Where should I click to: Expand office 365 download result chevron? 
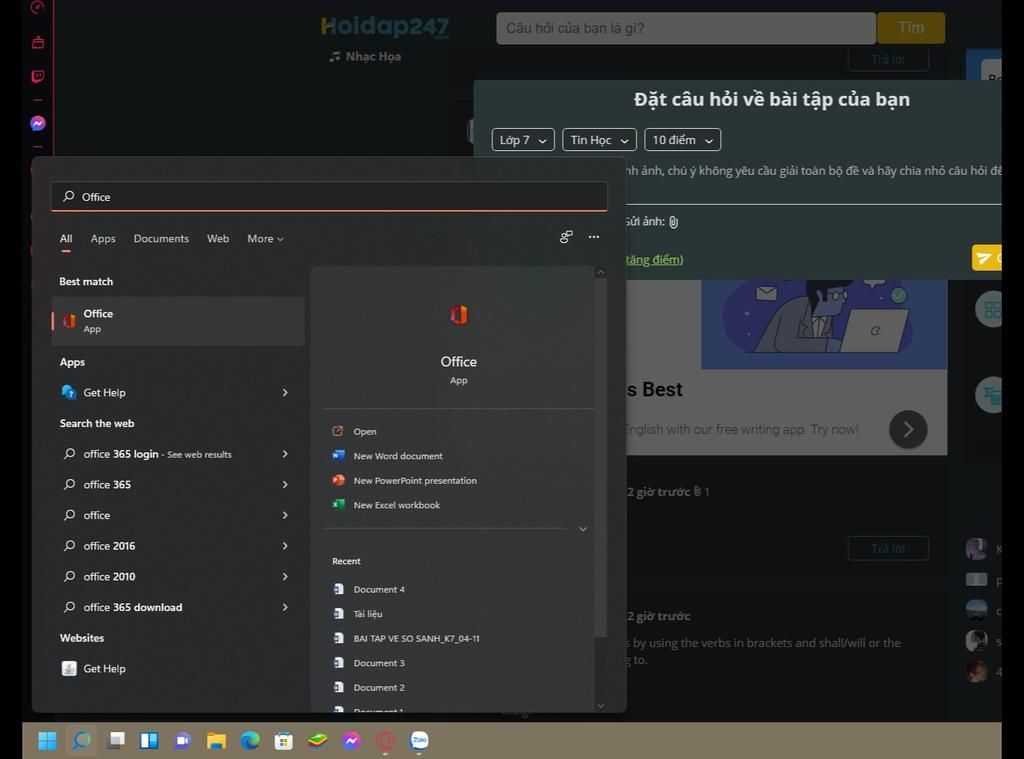click(x=285, y=607)
